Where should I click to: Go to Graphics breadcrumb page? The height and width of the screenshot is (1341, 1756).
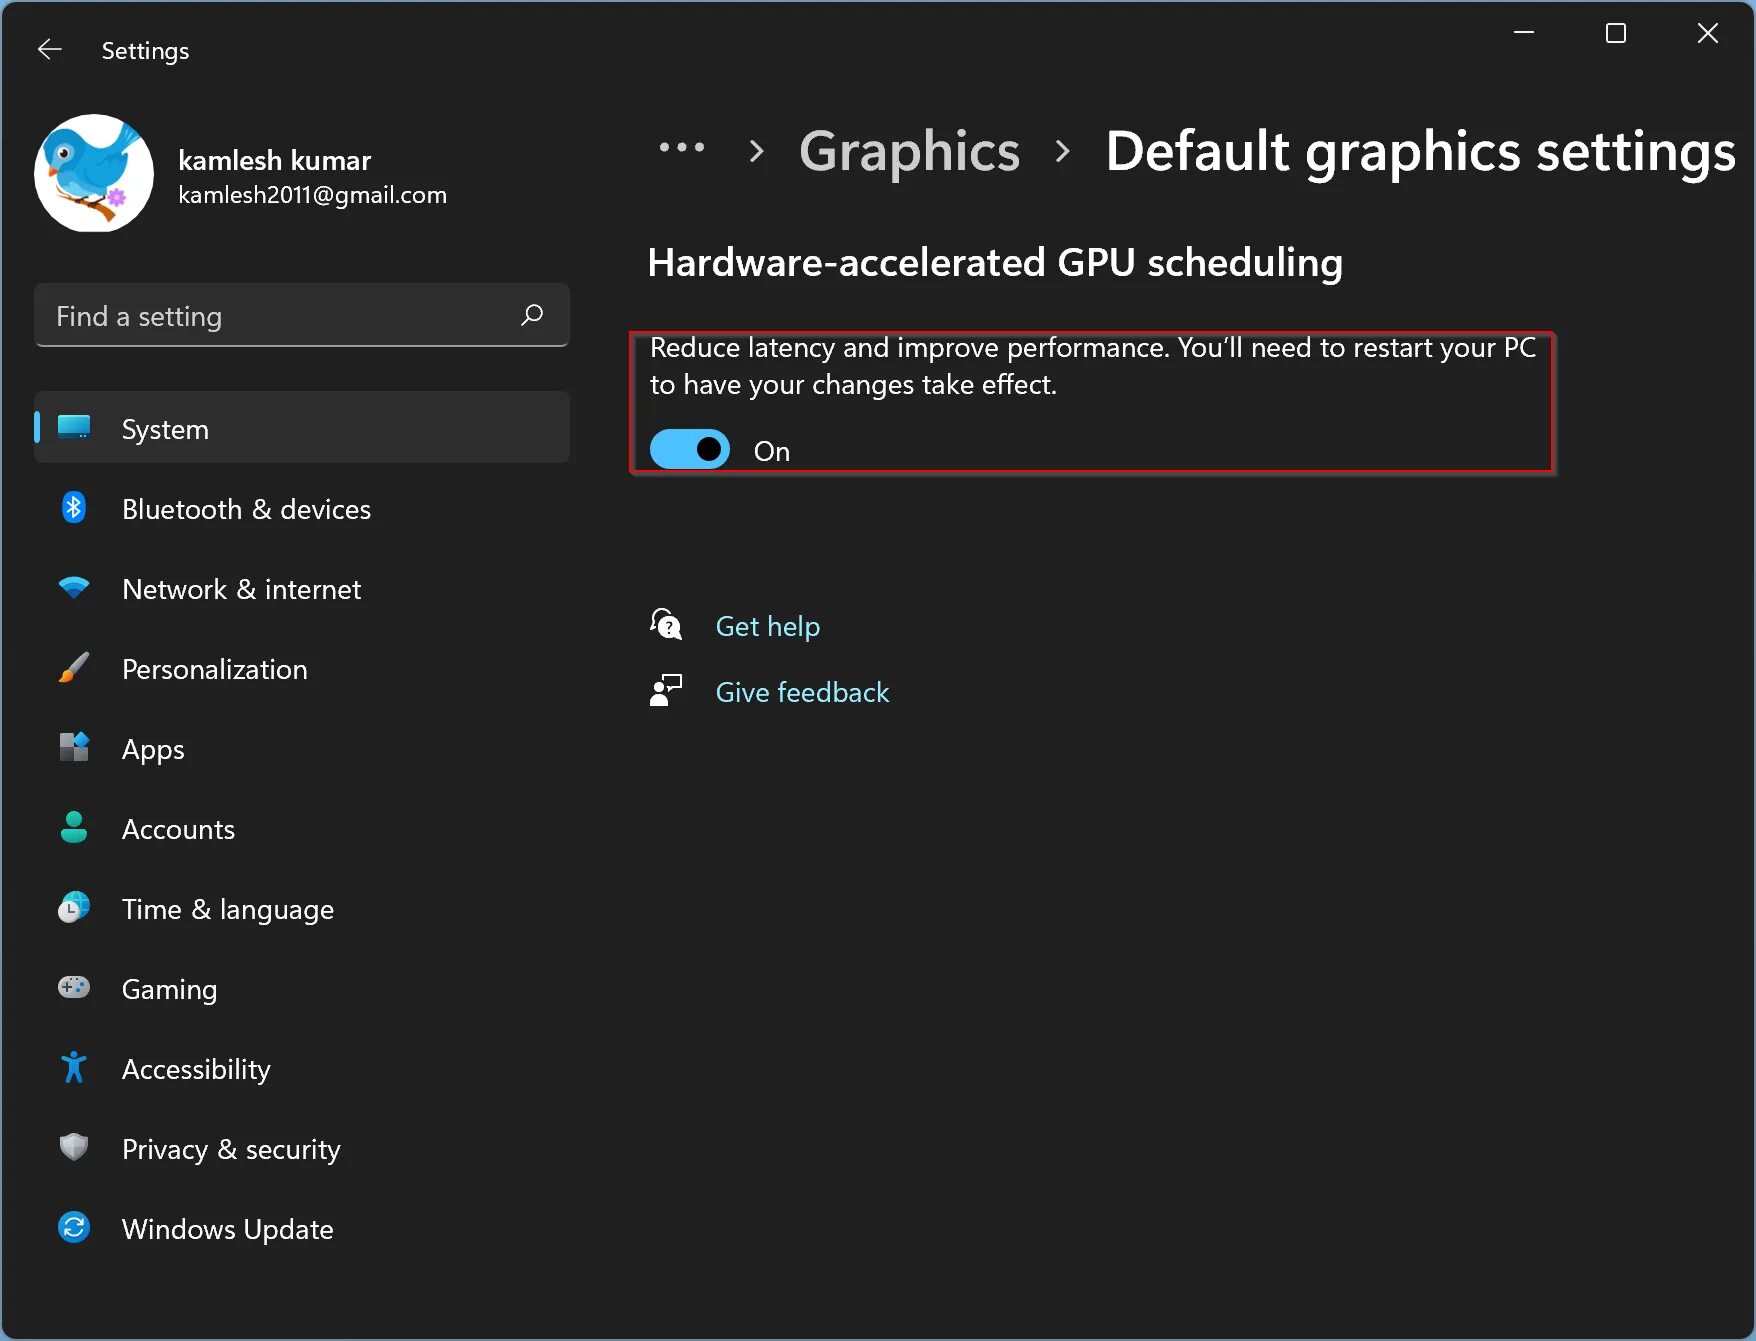909,151
